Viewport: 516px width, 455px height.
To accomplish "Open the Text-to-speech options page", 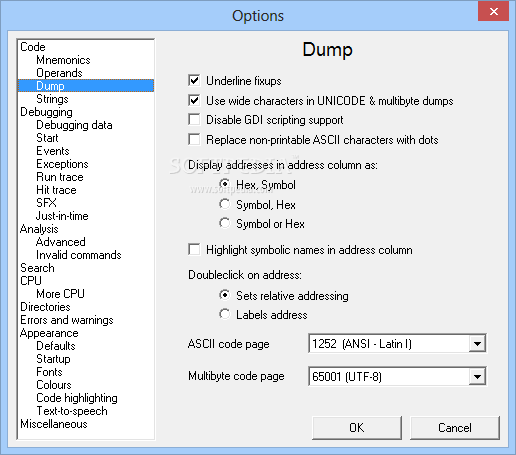I will click(x=72, y=411).
